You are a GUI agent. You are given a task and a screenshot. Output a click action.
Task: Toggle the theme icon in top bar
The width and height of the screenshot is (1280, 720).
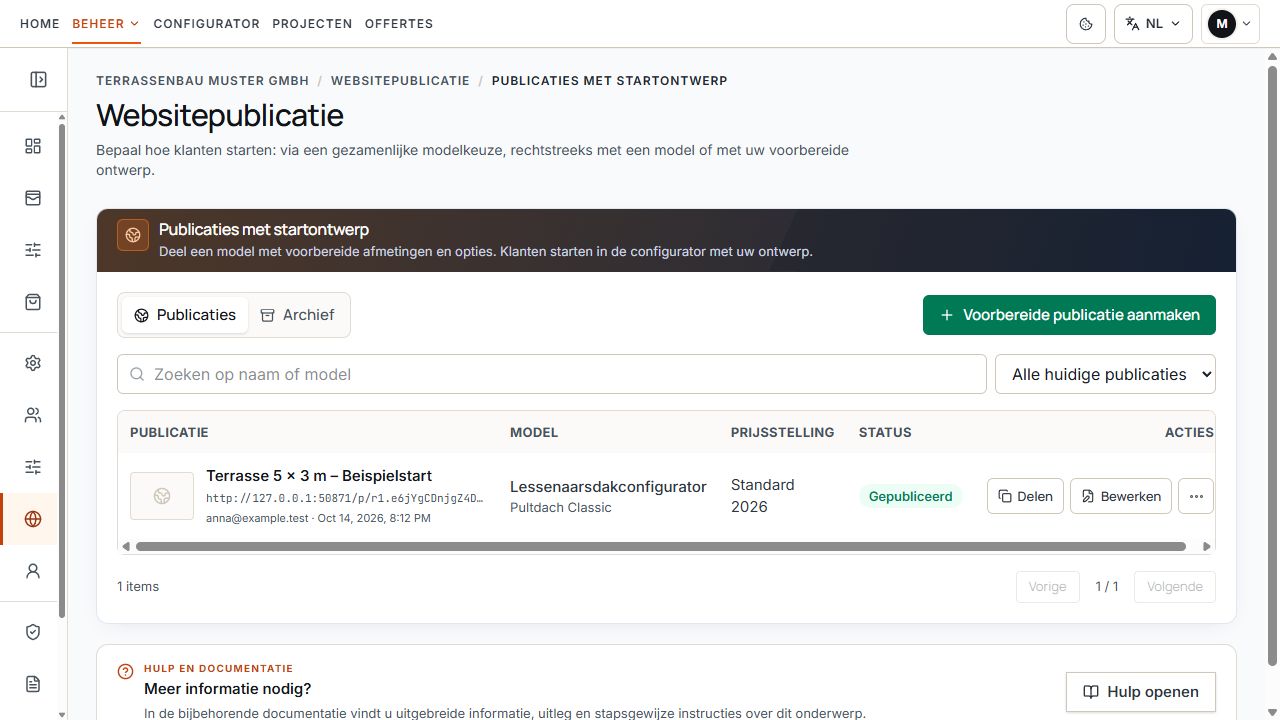(x=1086, y=24)
